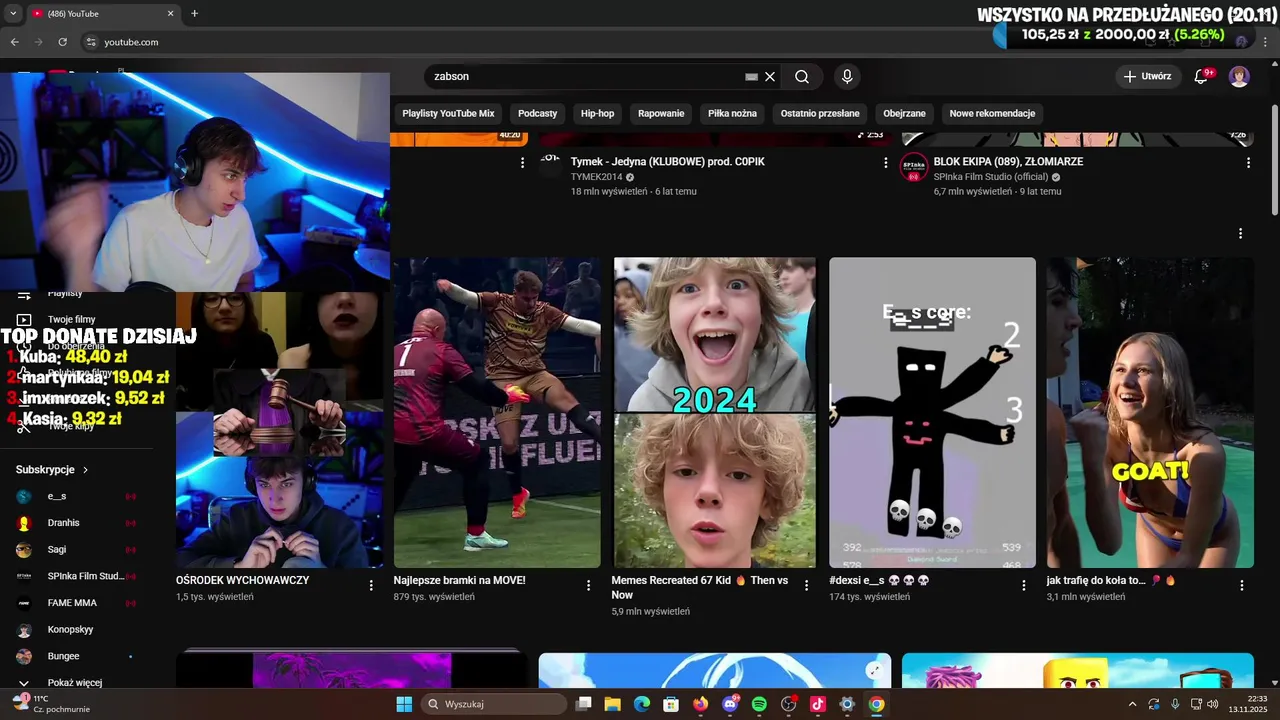Image resolution: width=1280 pixels, height=720 pixels.
Task: Play the #dexsi e__s short thumbnail
Action: click(932, 413)
